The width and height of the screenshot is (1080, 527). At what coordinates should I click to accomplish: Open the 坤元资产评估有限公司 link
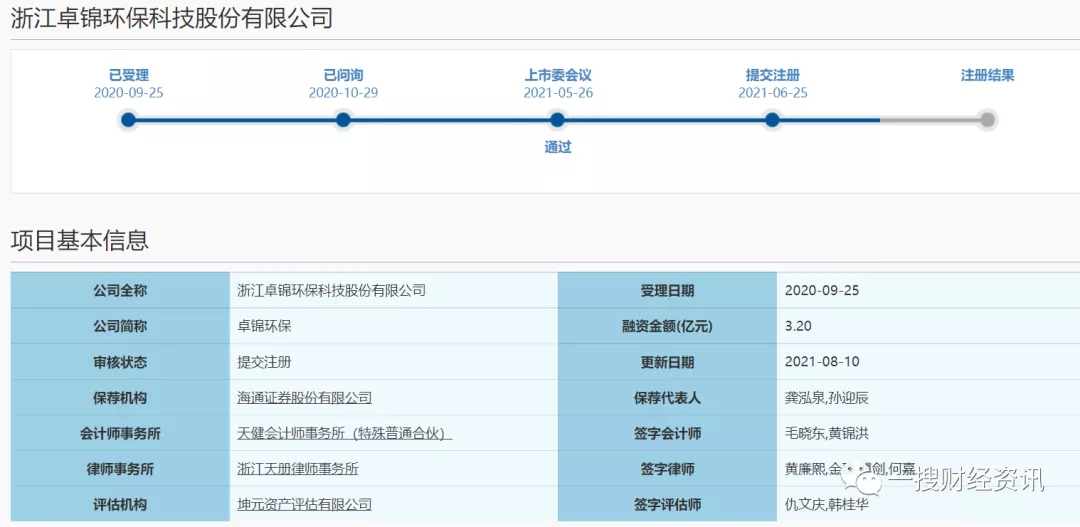304,505
